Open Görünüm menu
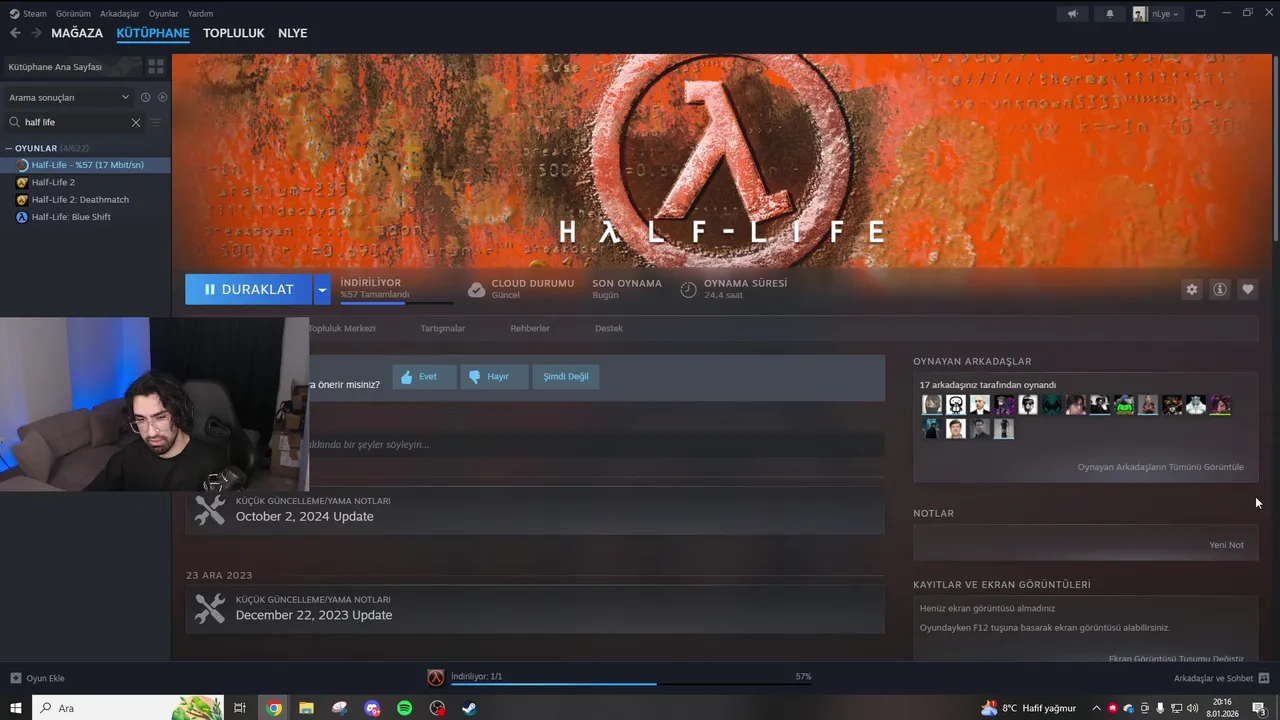 (x=73, y=14)
